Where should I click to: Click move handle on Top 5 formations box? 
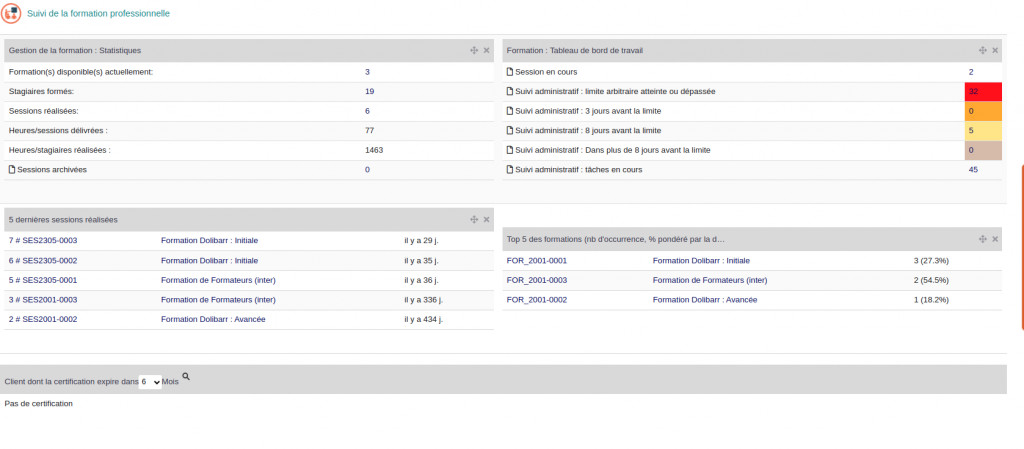(983, 239)
